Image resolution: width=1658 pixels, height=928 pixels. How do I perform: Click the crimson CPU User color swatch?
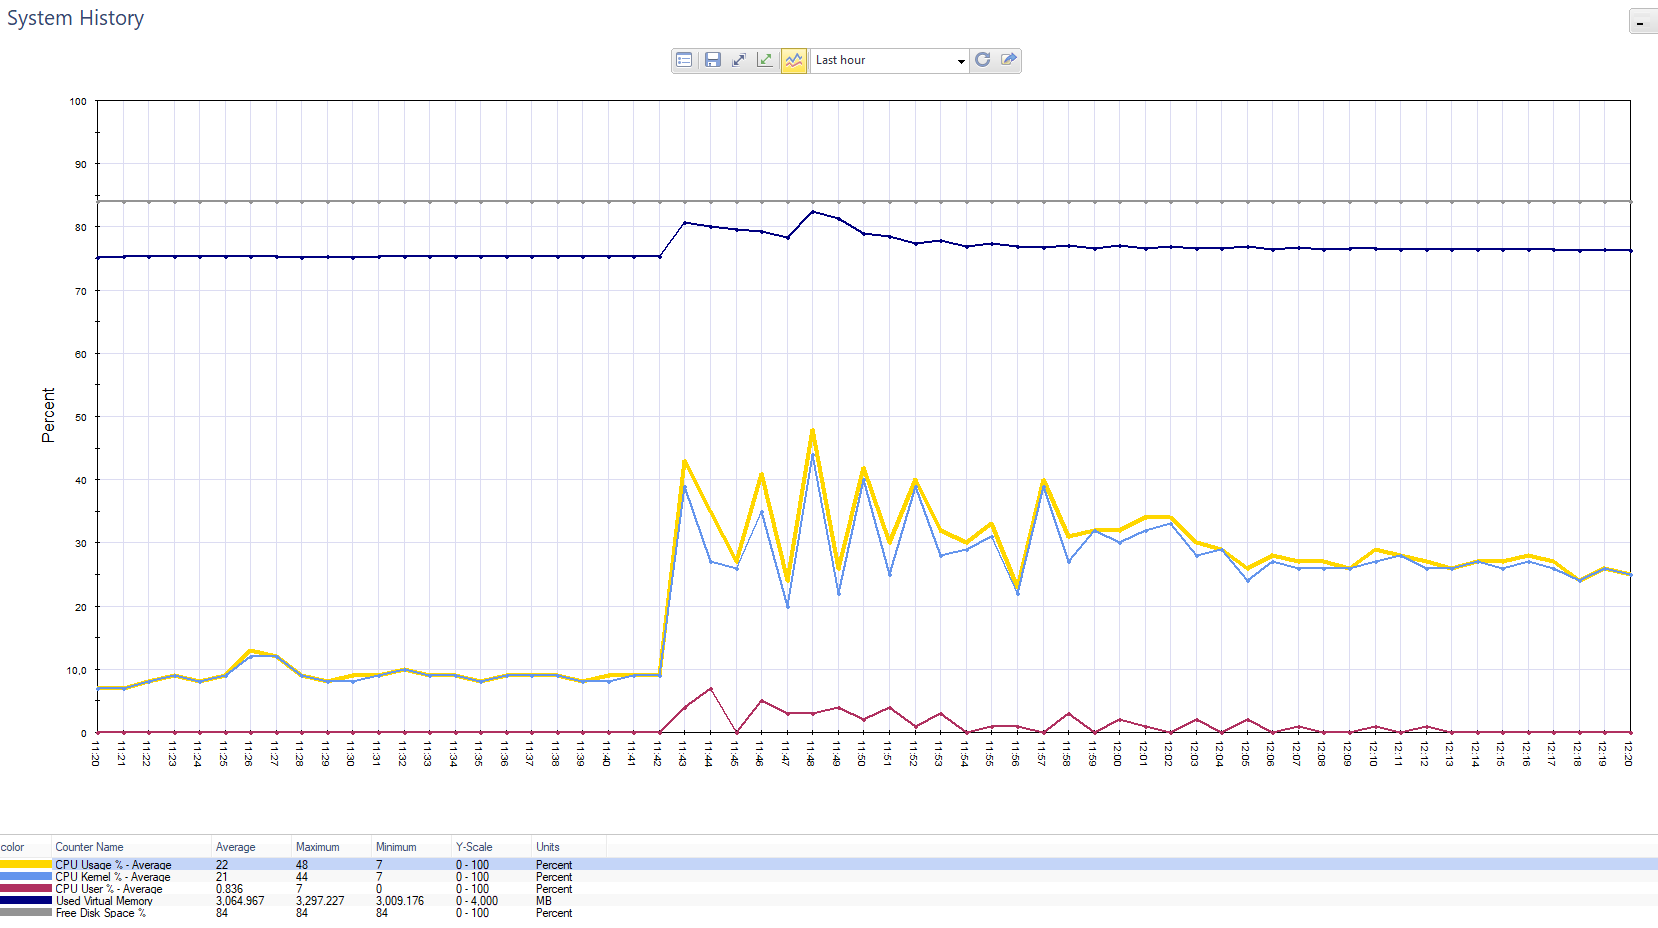click(26, 888)
